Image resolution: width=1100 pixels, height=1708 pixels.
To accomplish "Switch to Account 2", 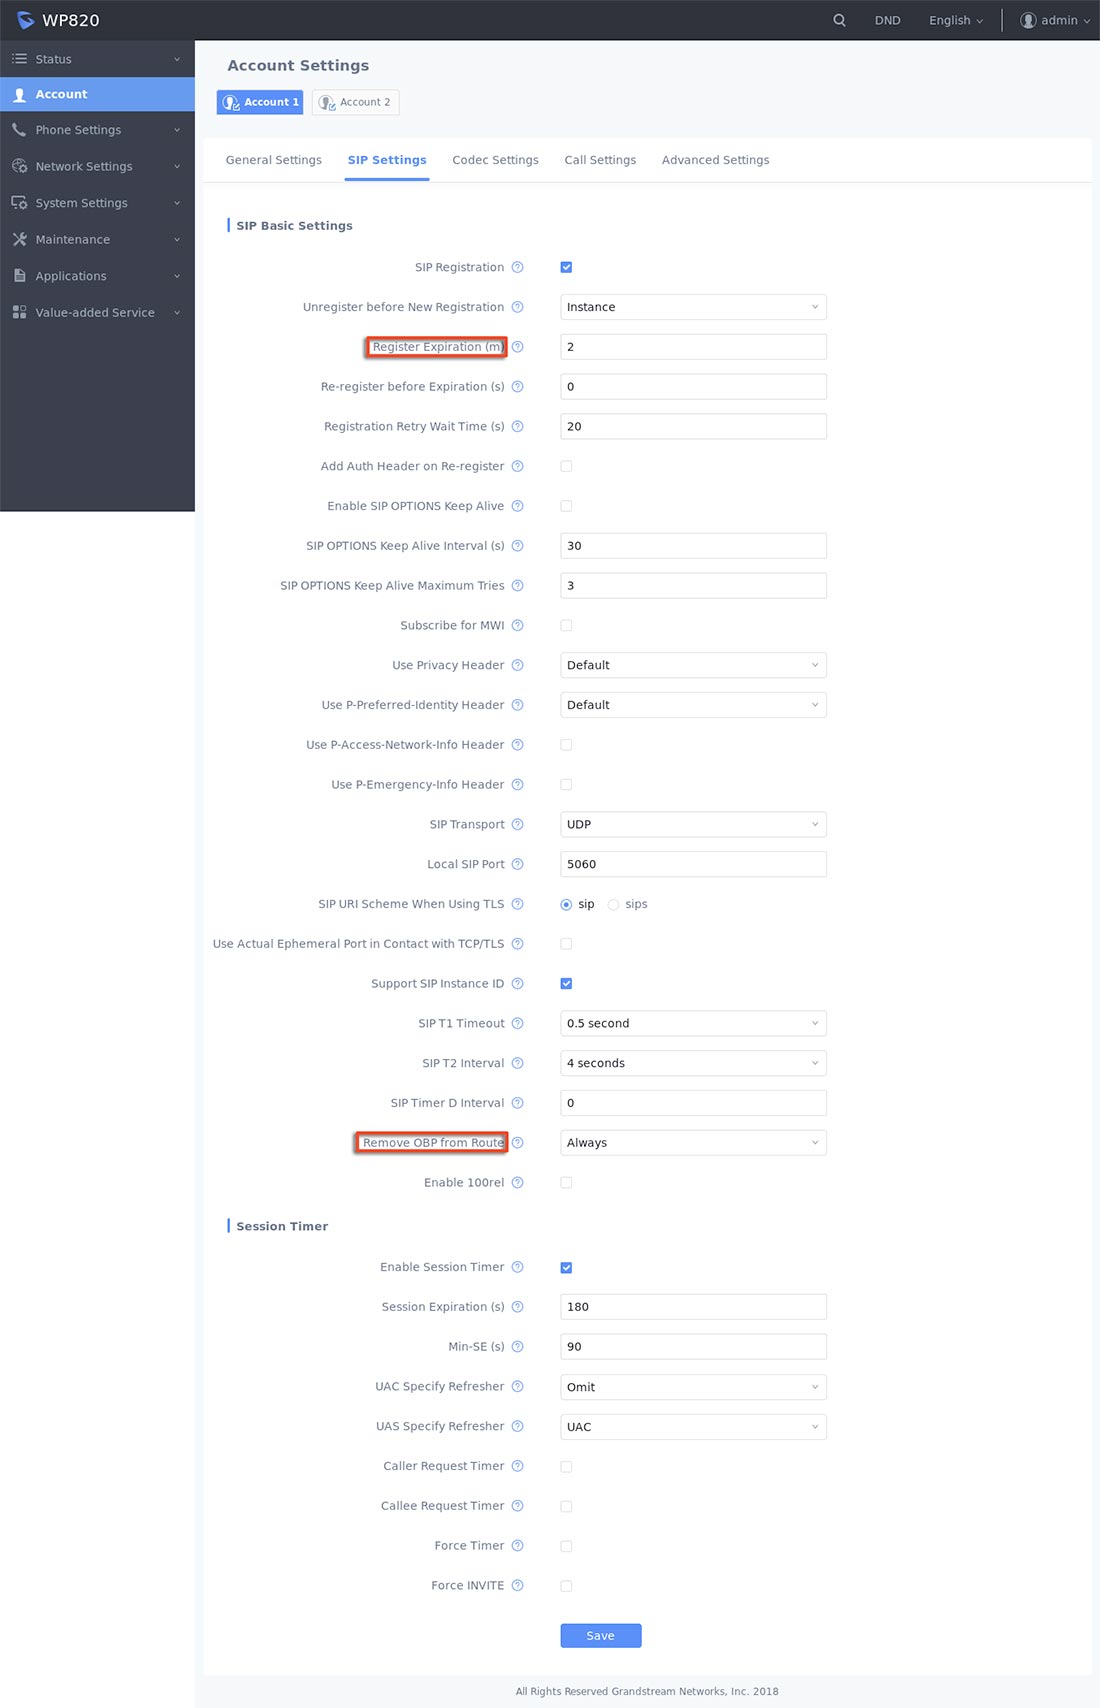I will (x=356, y=102).
